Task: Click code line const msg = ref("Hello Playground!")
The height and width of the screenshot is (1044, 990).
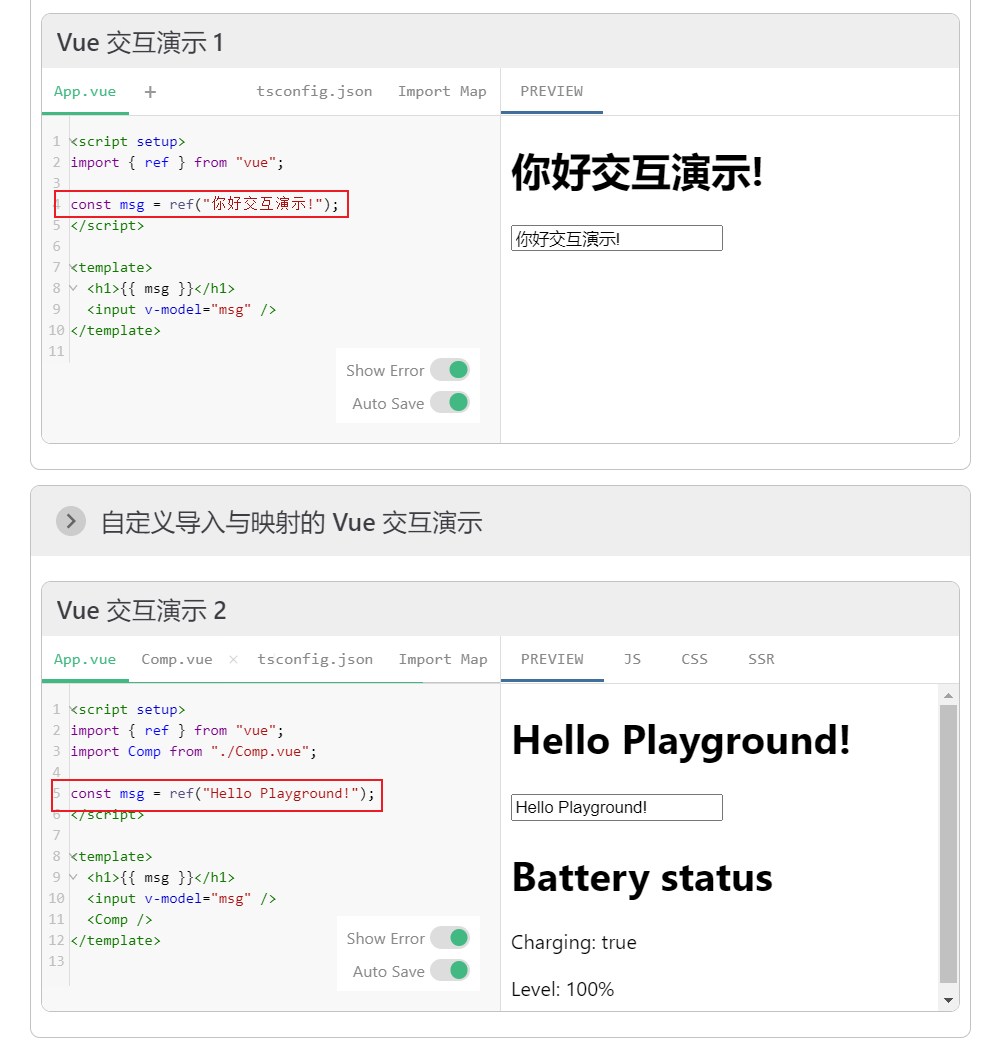Action: [x=222, y=794]
